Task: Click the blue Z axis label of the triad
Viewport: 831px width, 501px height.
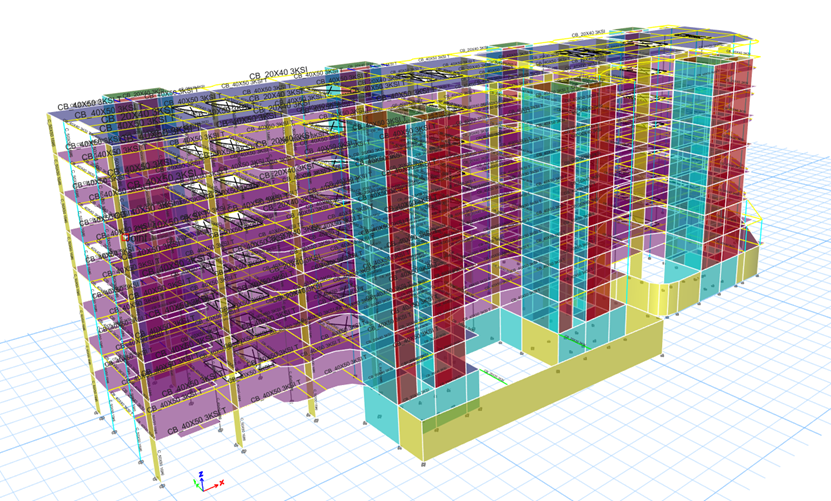Action: point(201,474)
